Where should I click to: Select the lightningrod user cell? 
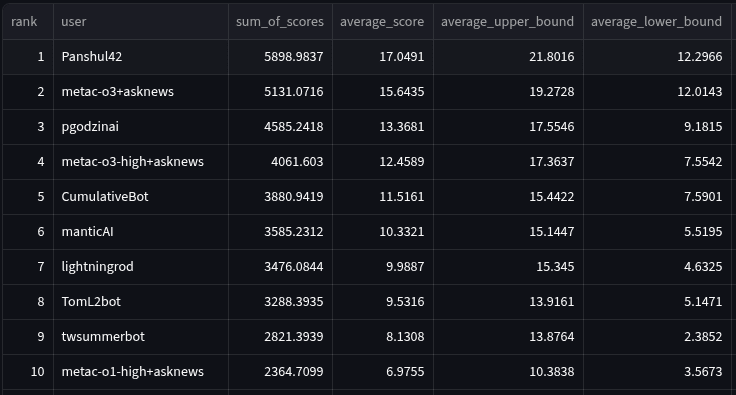tap(141, 267)
